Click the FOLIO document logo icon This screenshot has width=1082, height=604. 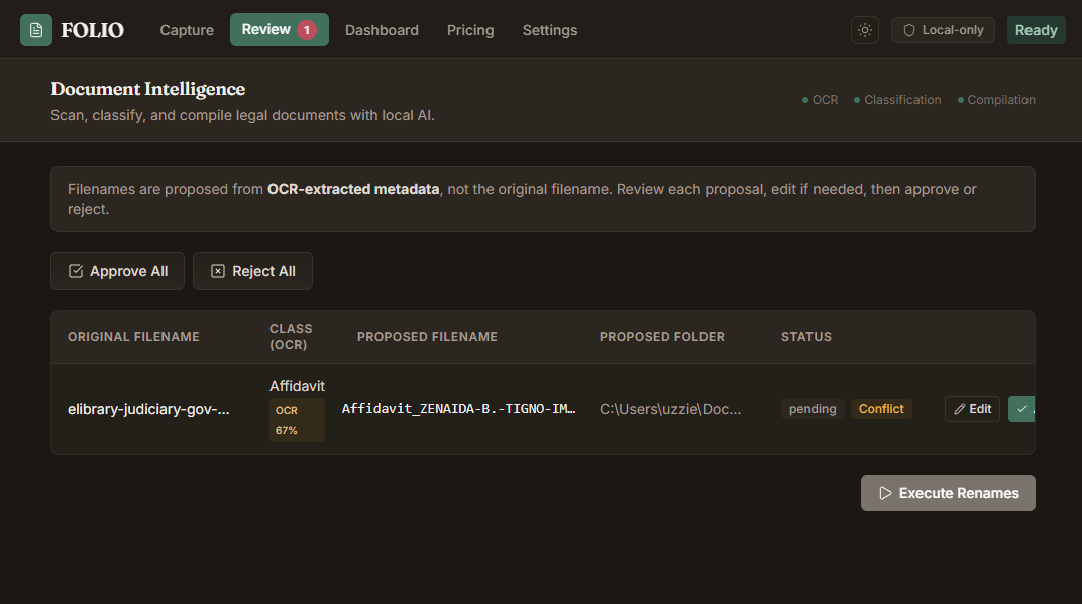36,30
